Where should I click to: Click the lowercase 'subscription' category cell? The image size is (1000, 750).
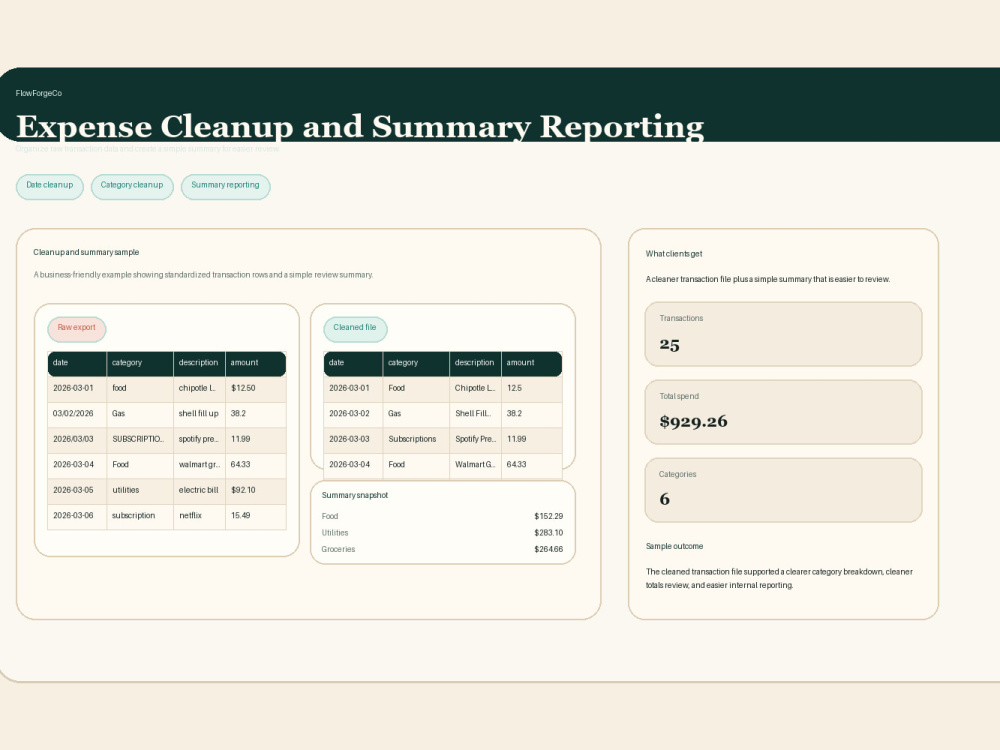tap(140, 517)
